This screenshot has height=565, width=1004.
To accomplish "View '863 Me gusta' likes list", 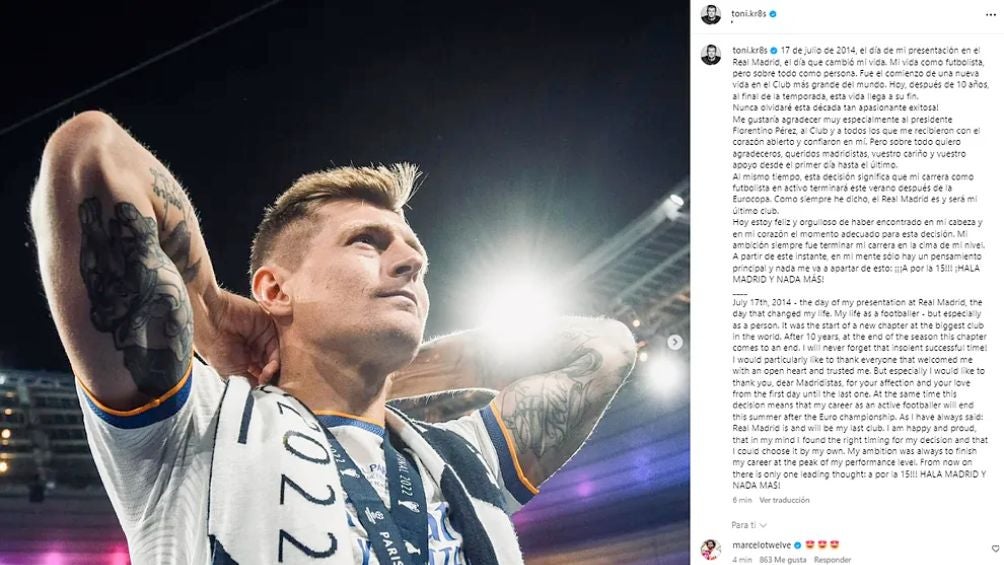I will 782,560.
